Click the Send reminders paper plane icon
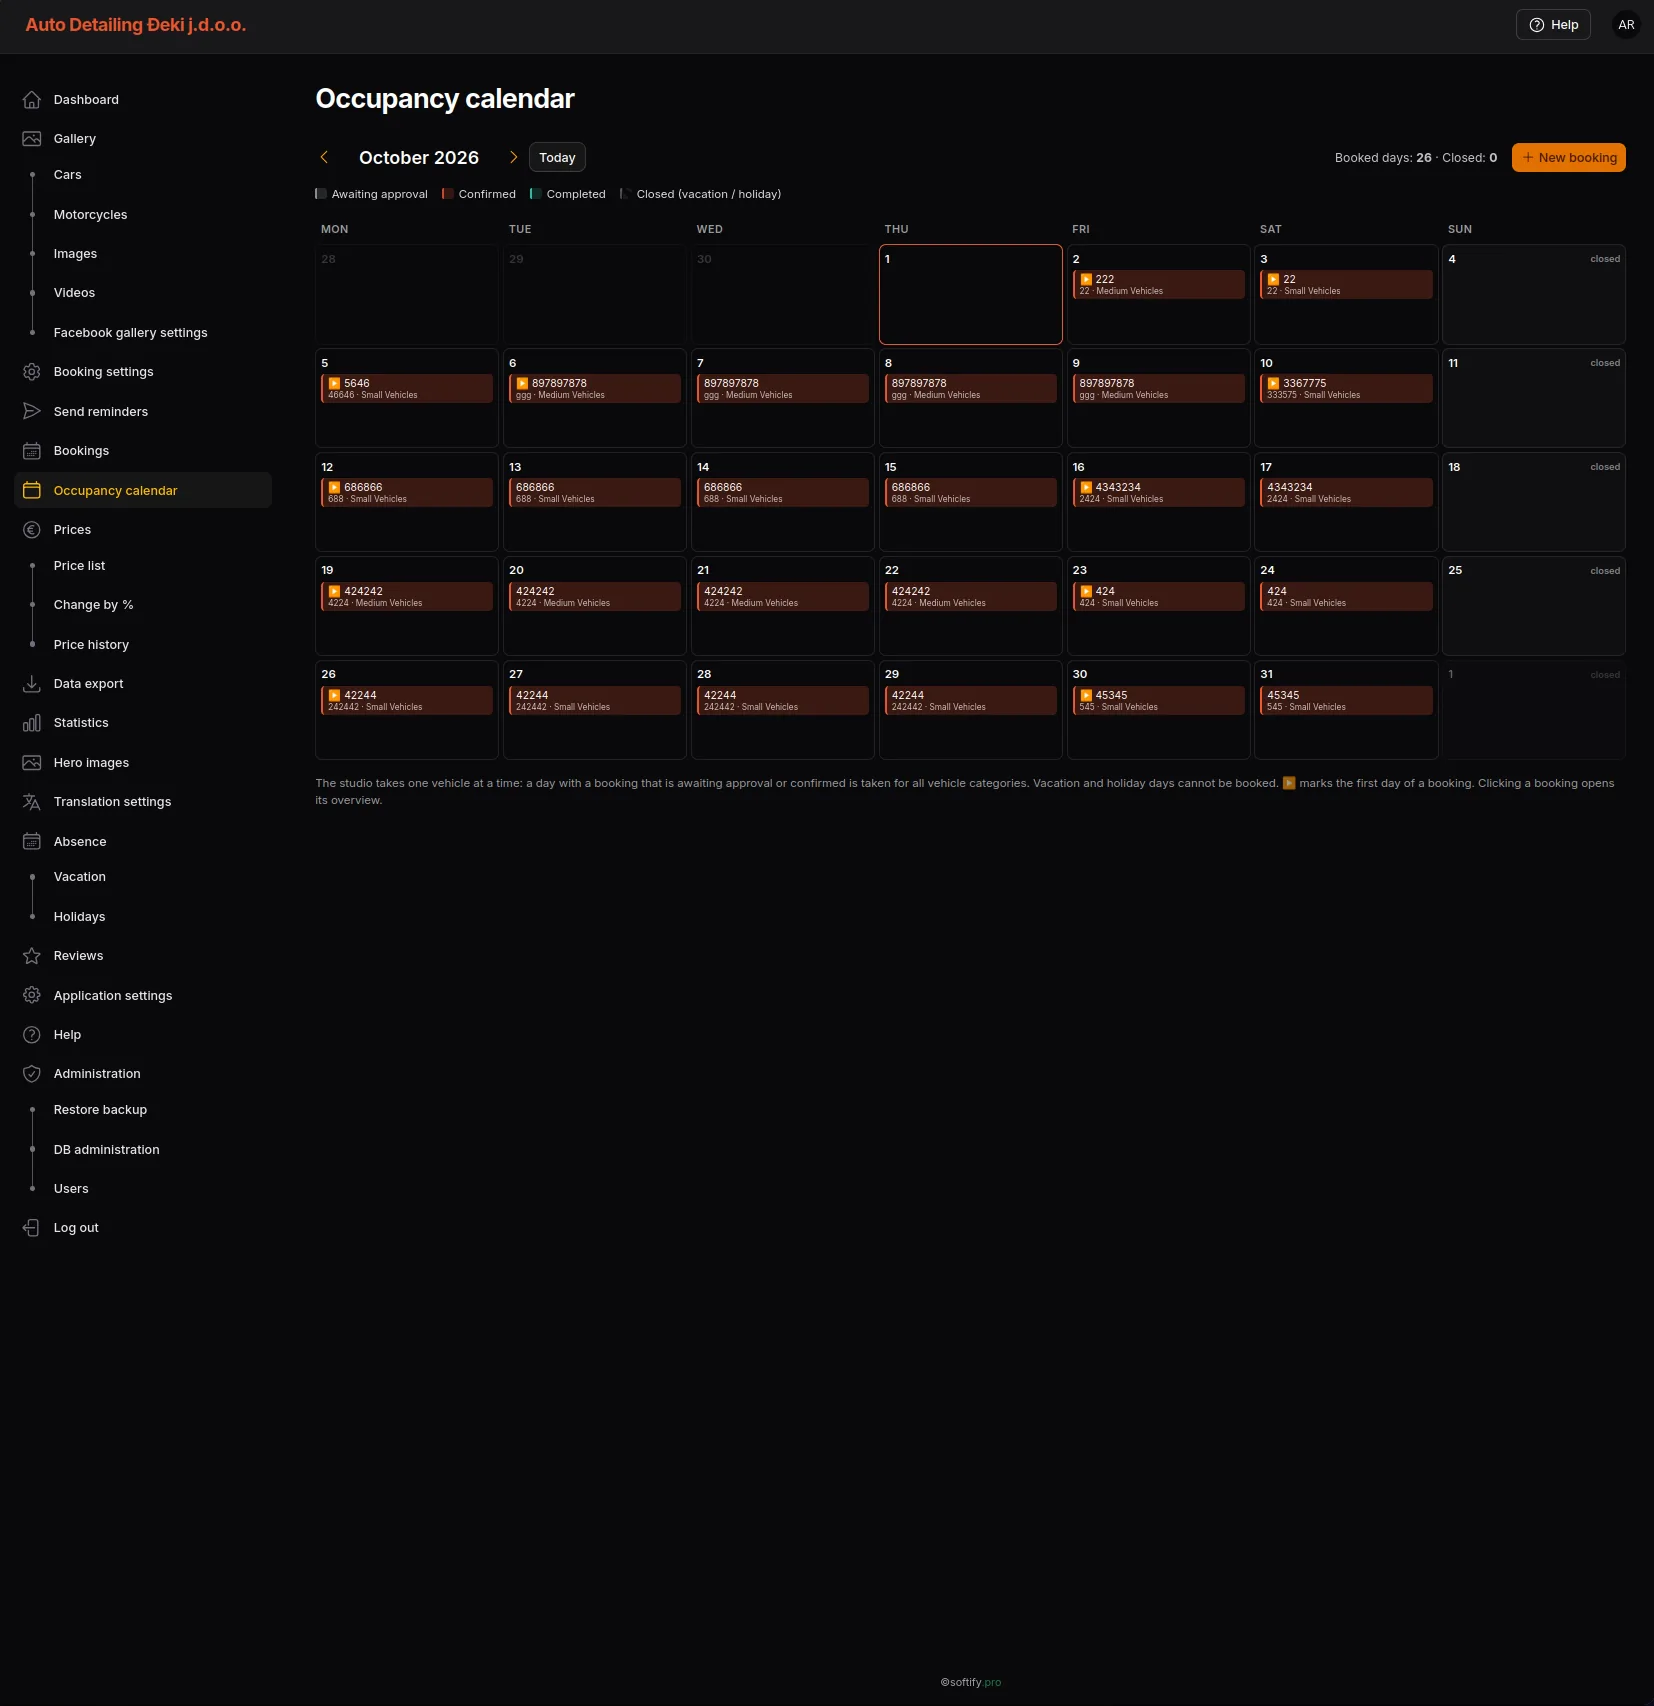 (x=32, y=411)
